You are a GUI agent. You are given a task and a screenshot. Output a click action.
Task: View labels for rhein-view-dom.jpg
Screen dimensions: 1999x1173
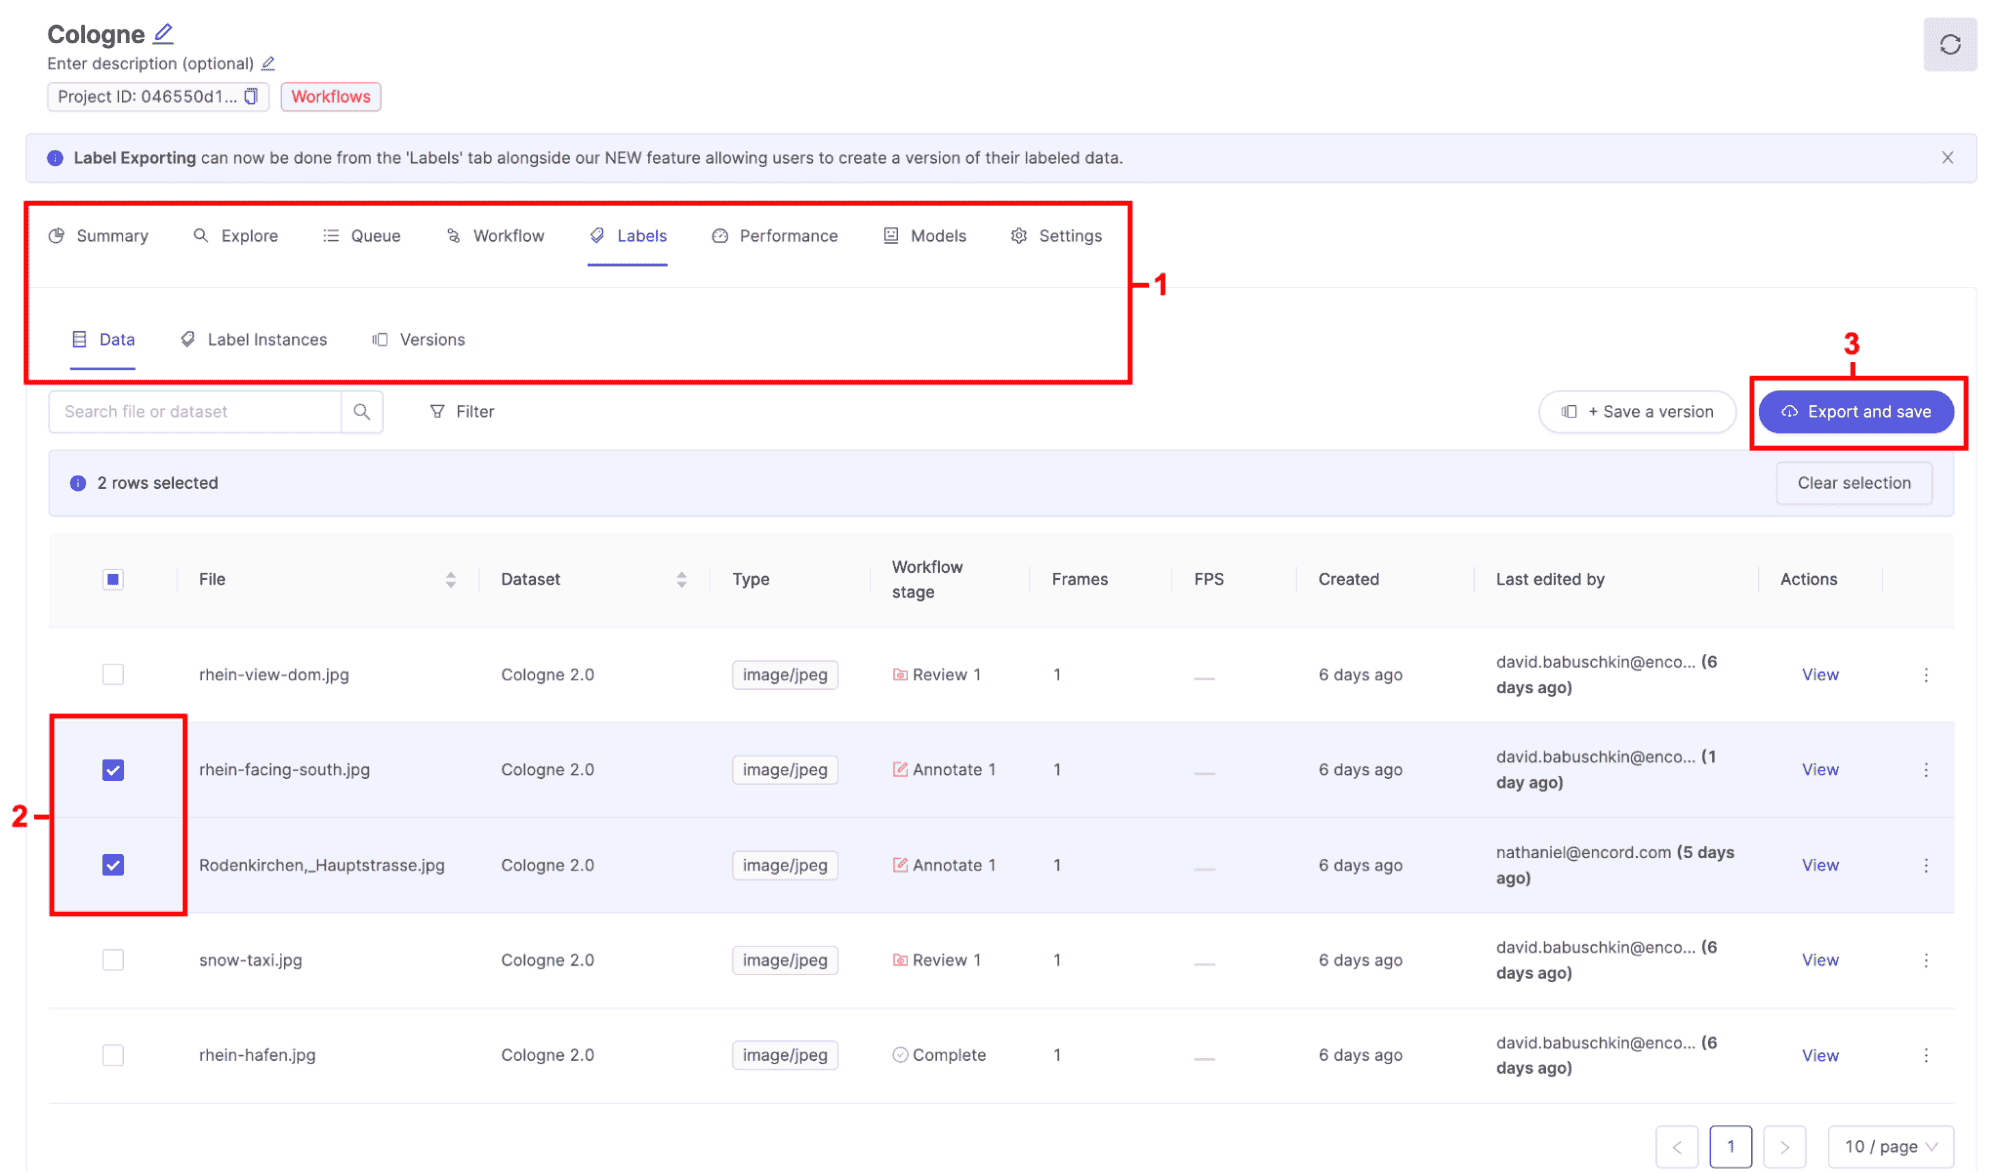tap(1820, 675)
